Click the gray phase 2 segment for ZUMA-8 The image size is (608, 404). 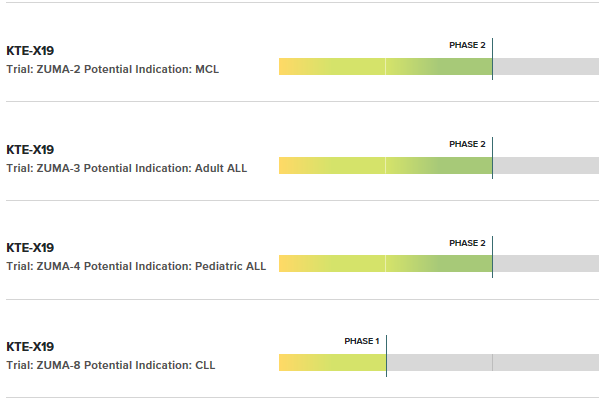point(440,363)
